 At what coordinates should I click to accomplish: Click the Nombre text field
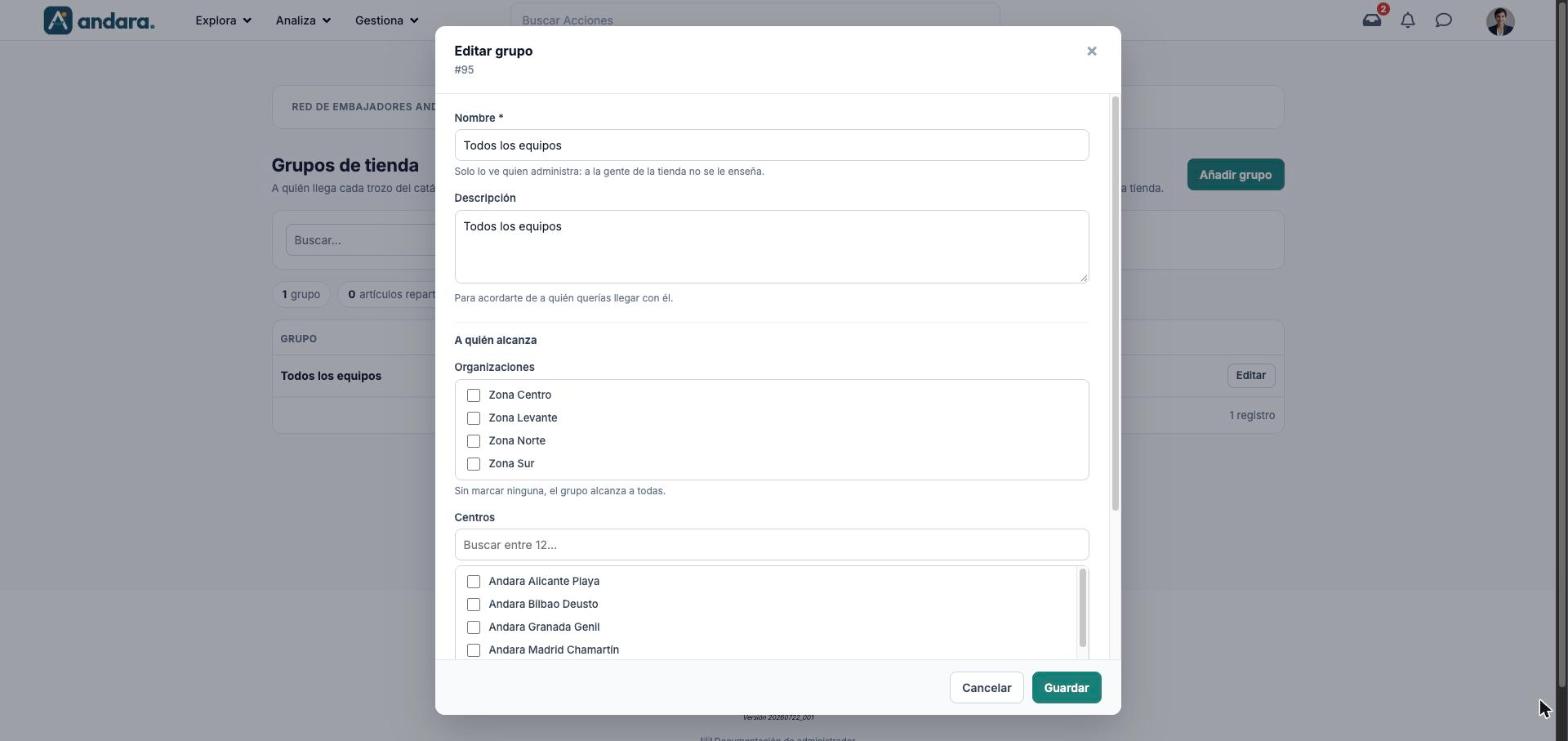click(771, 145)
